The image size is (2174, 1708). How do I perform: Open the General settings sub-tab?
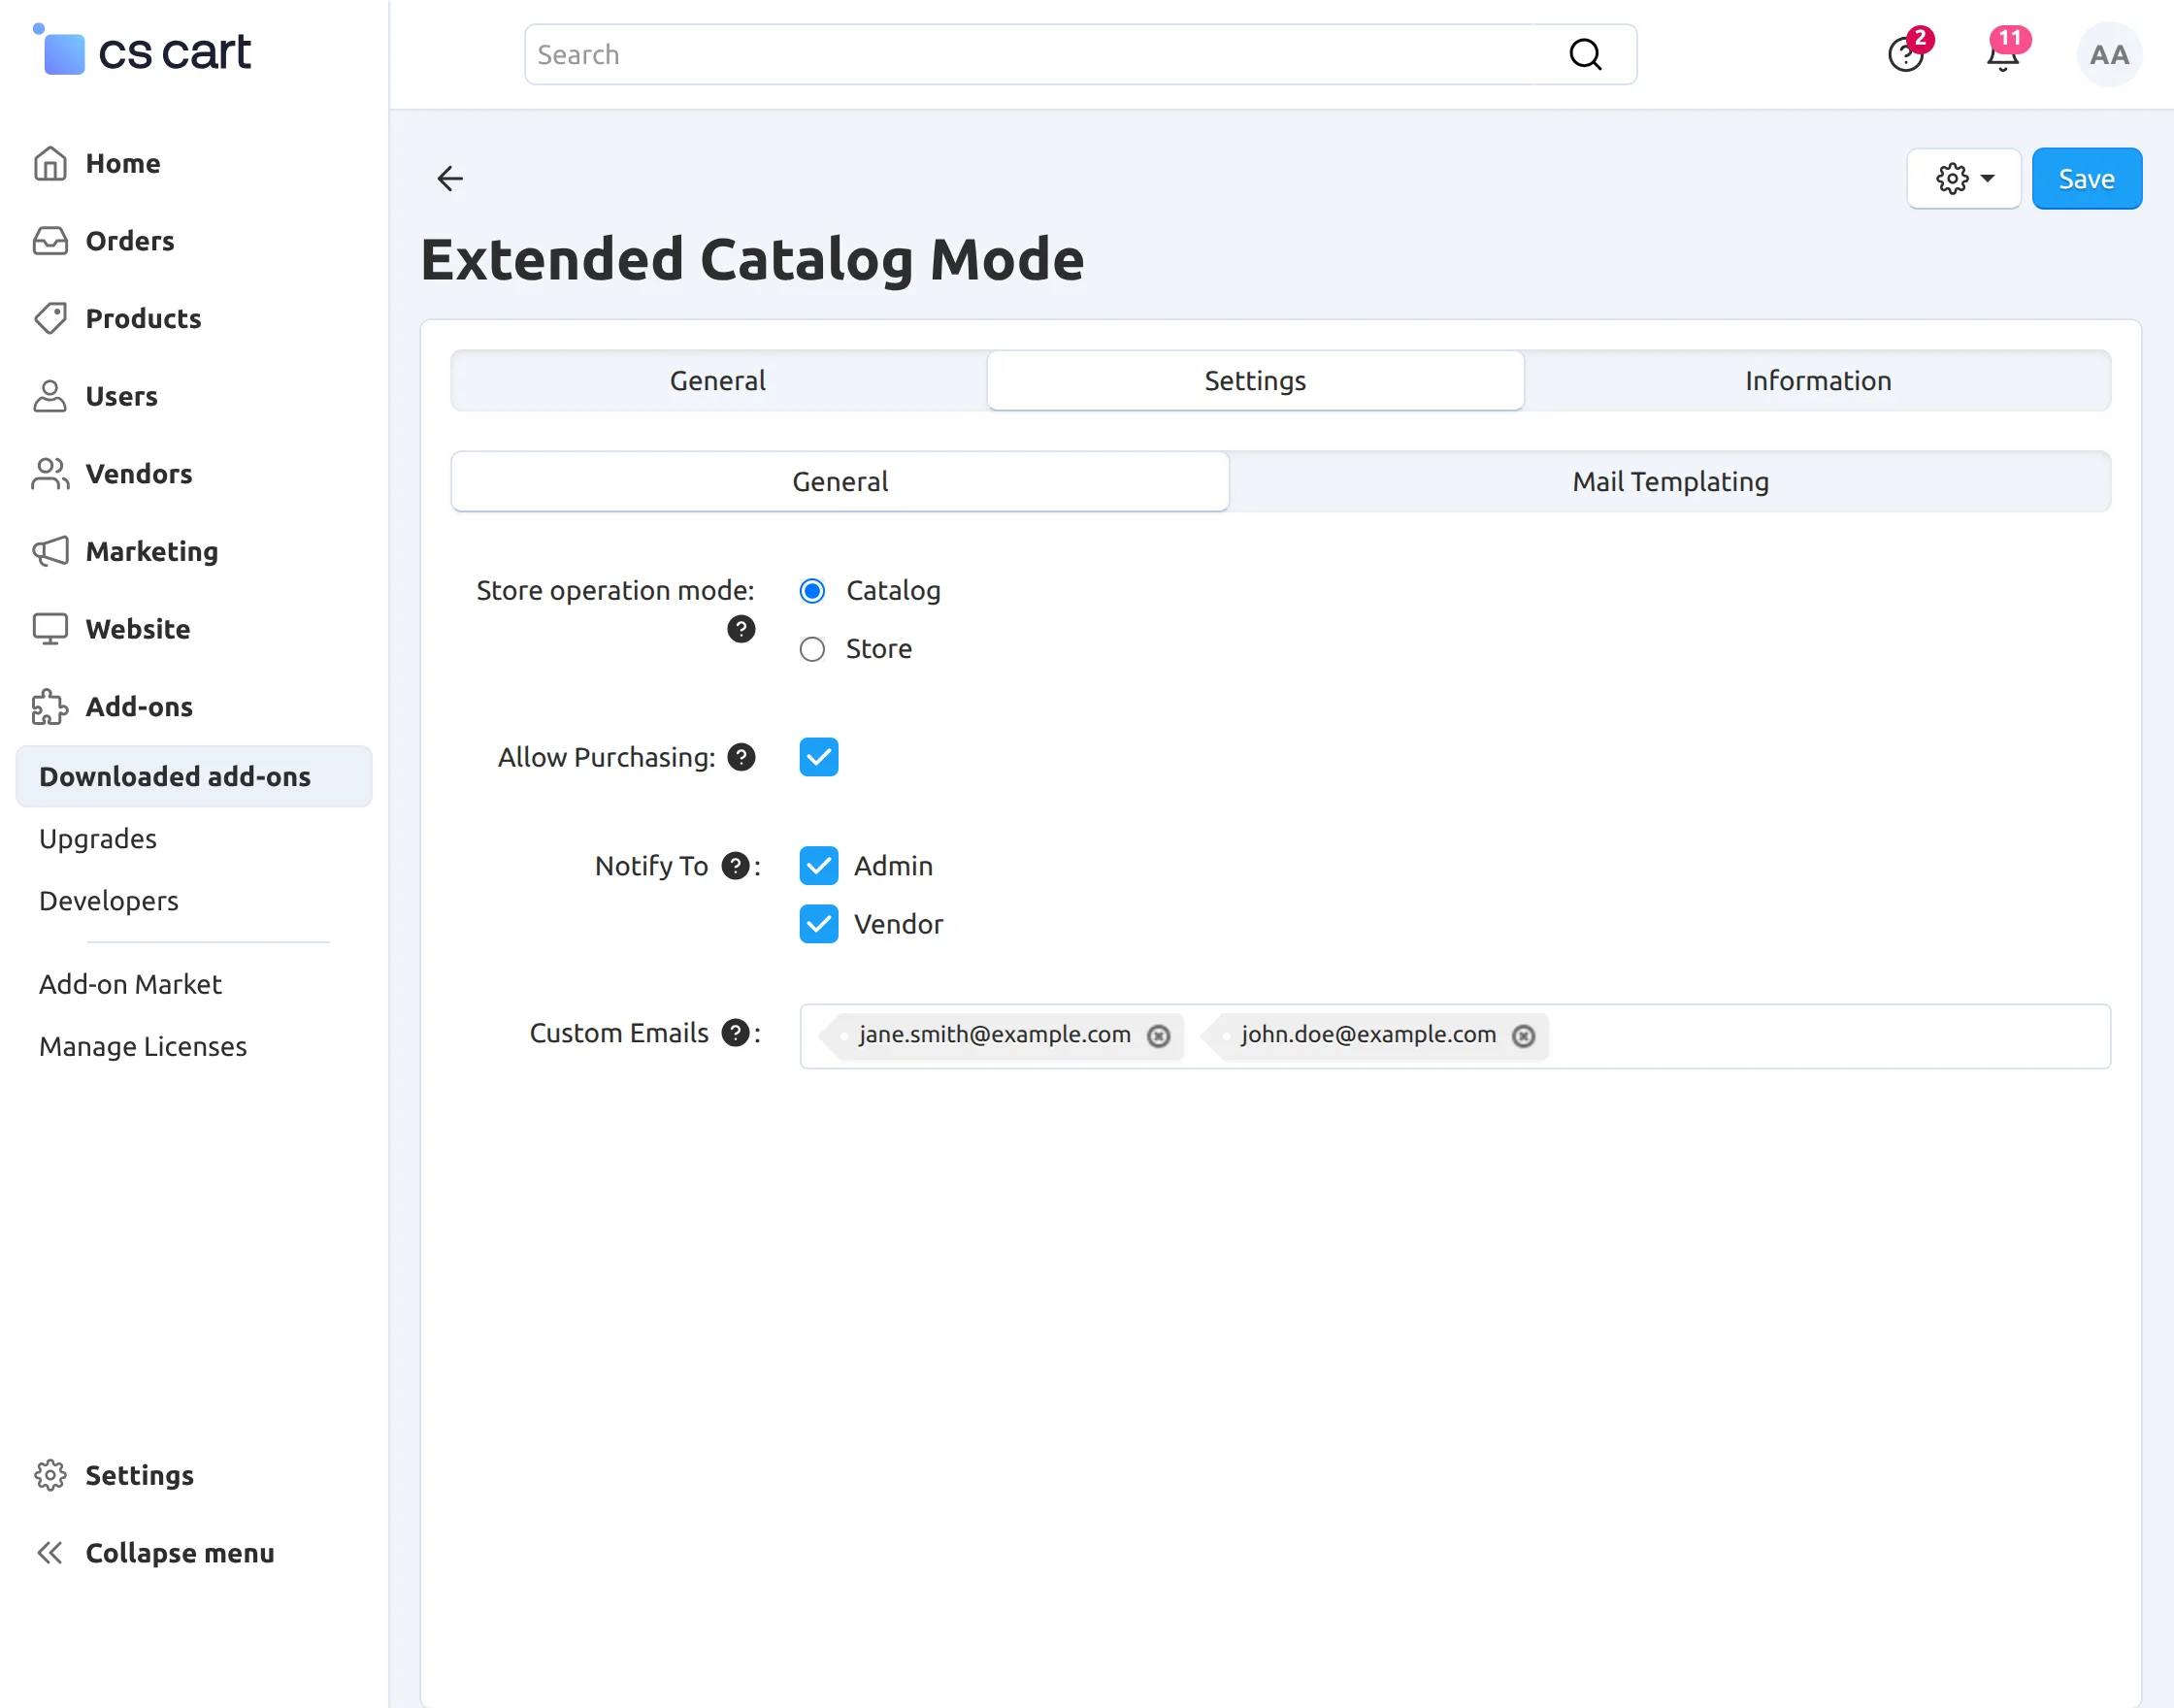tap(840, 482)
